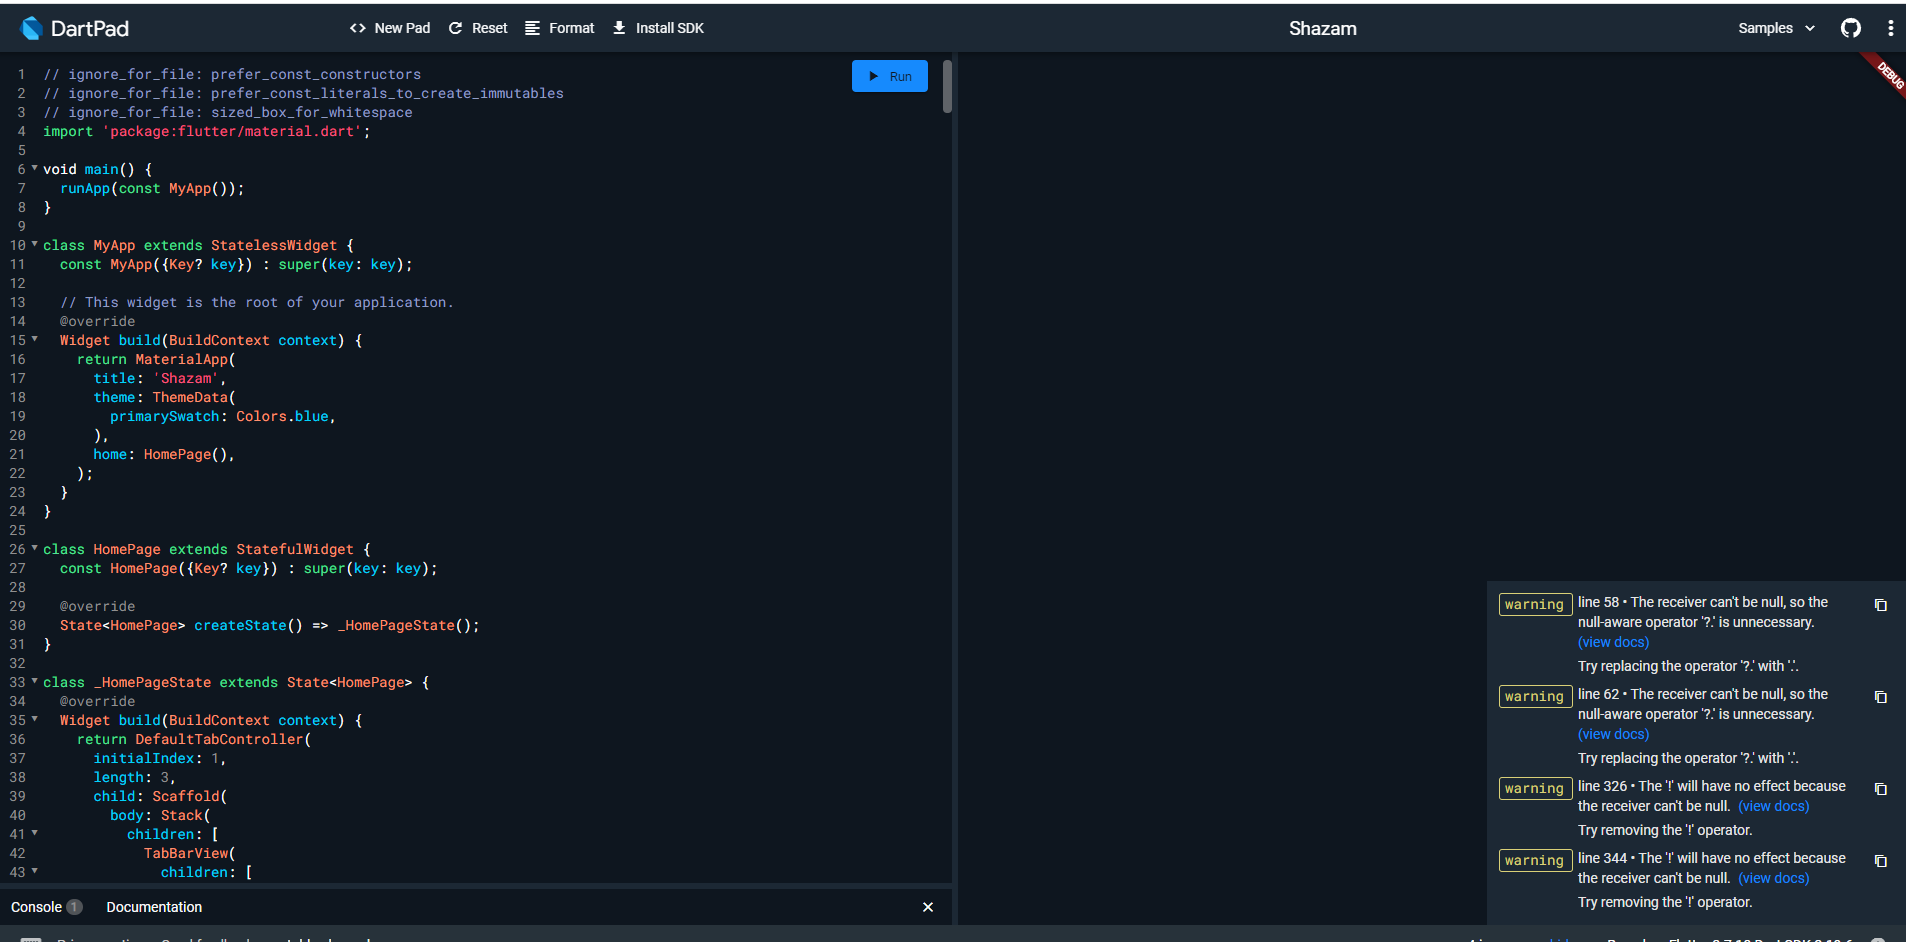
Task: Click the const HomePage constructor line
Action: pyautogui.click(x=249, y=568)
